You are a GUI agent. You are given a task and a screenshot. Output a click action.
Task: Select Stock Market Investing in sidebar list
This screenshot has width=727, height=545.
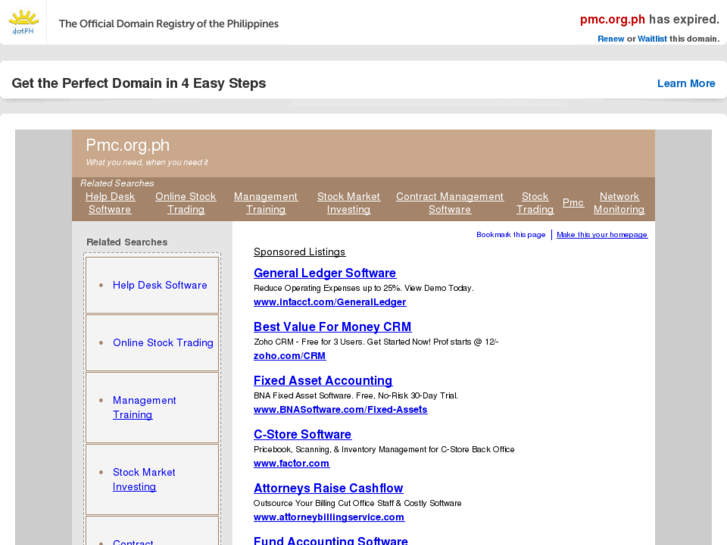[x=144, y=479]
